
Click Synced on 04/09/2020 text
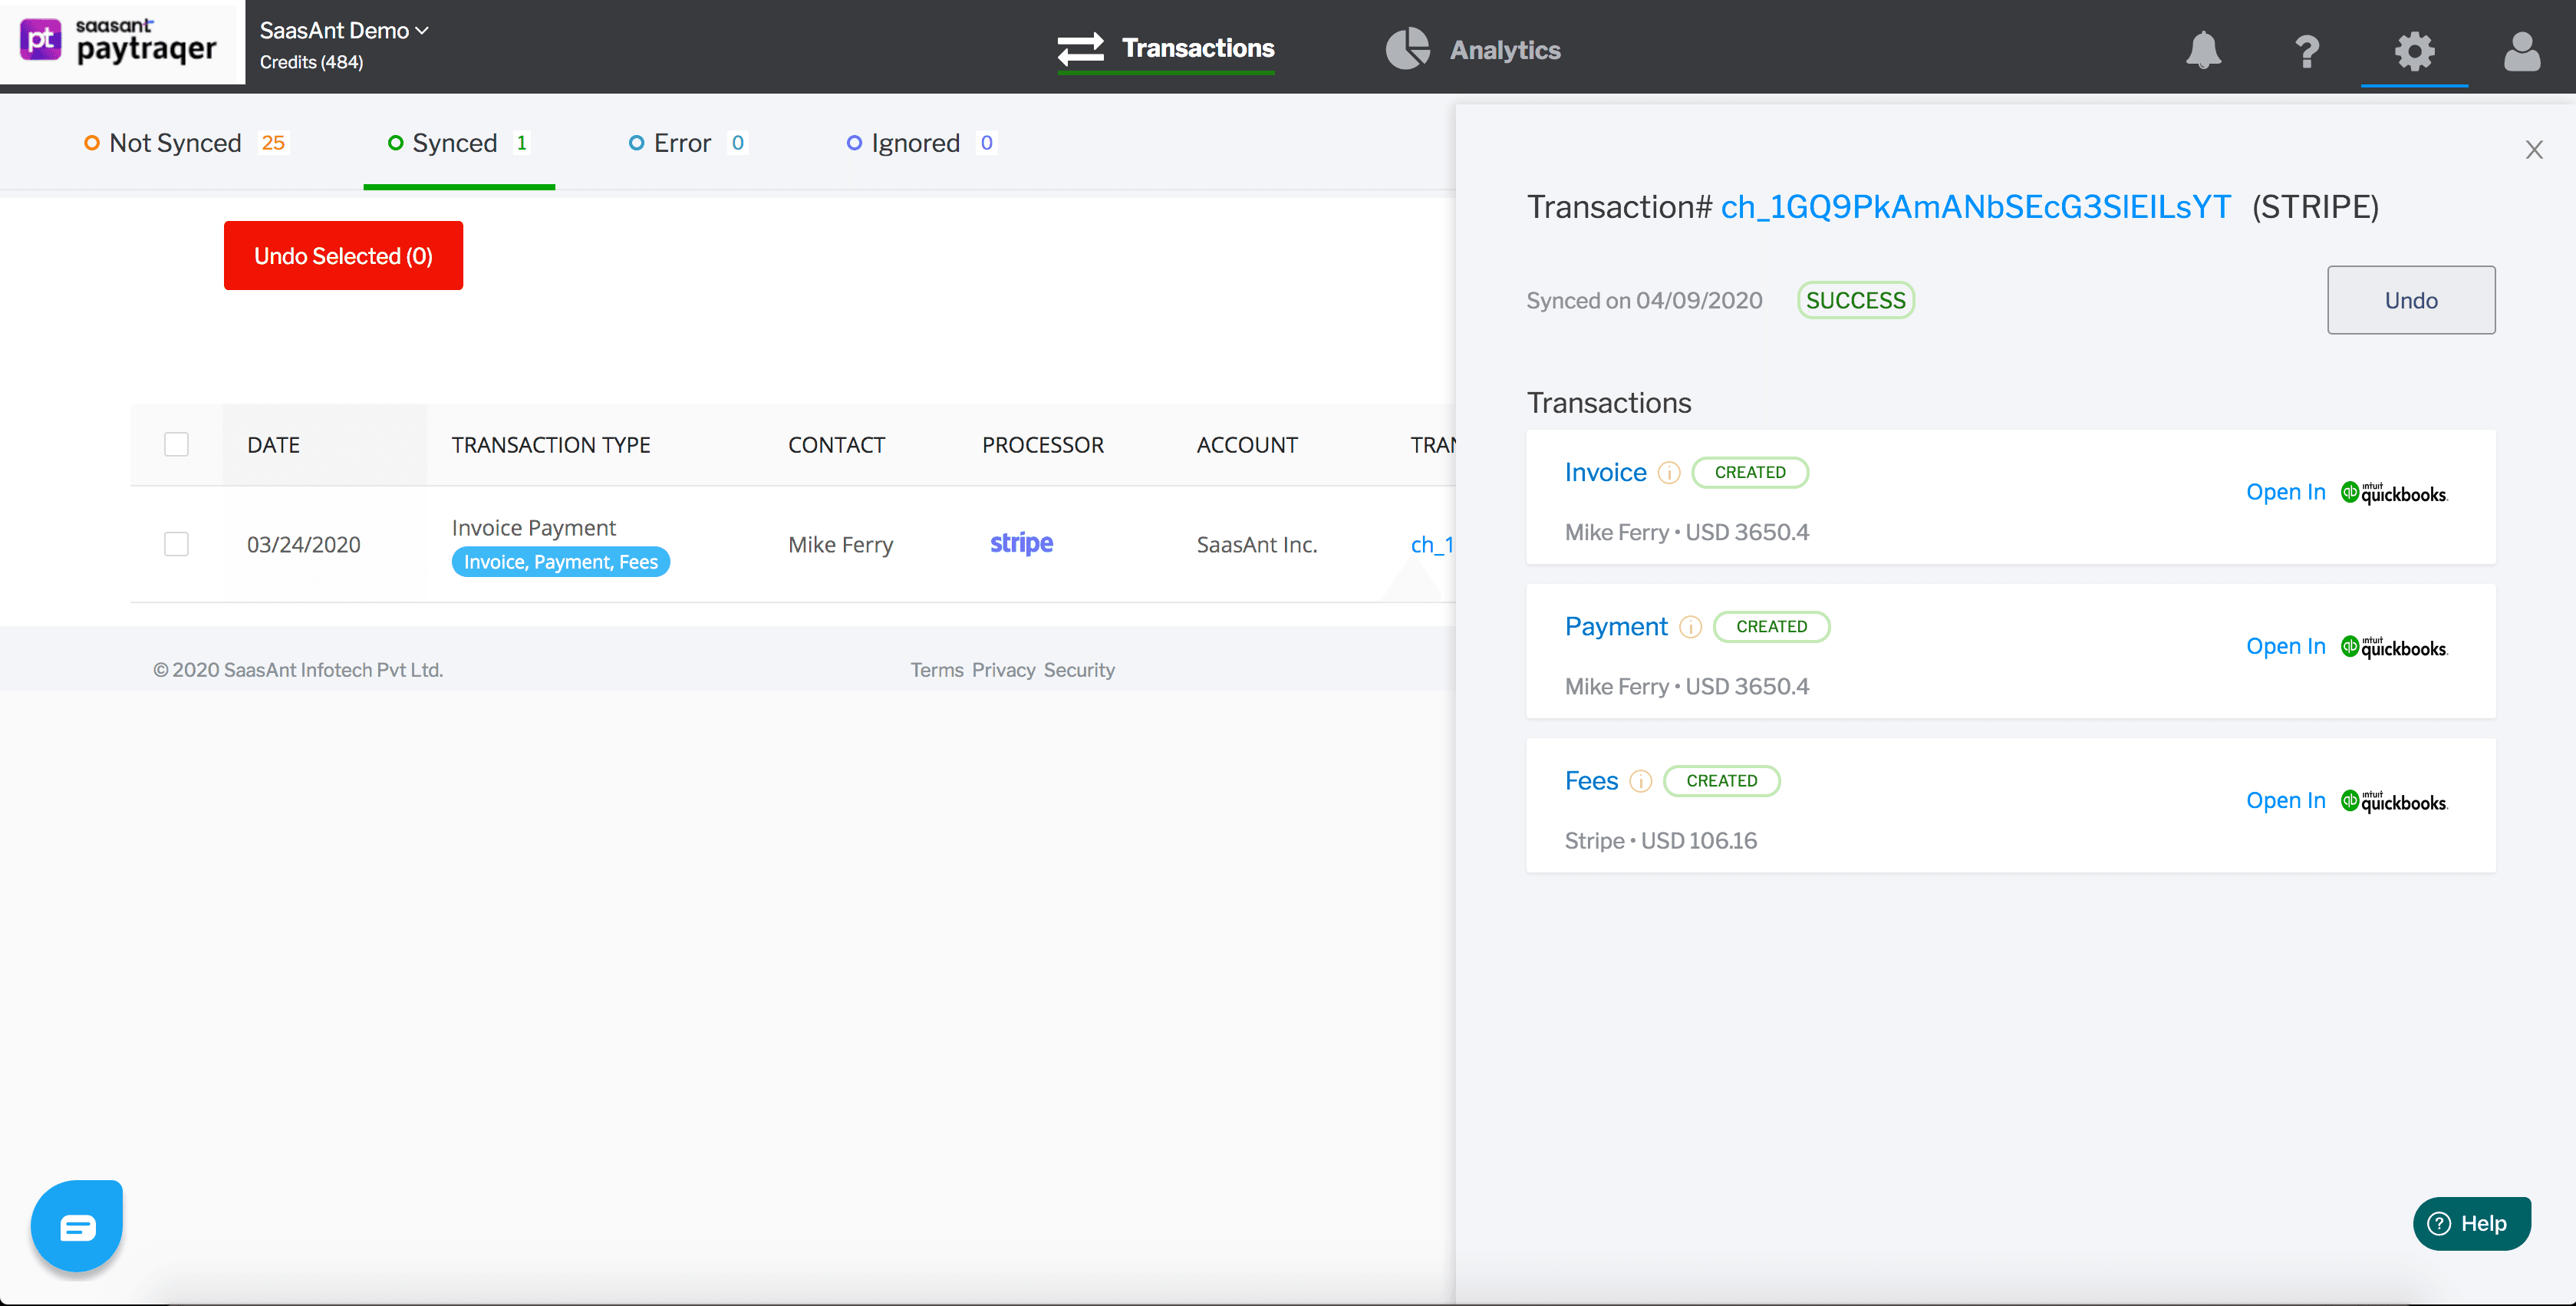click(x=1644, y=300)
